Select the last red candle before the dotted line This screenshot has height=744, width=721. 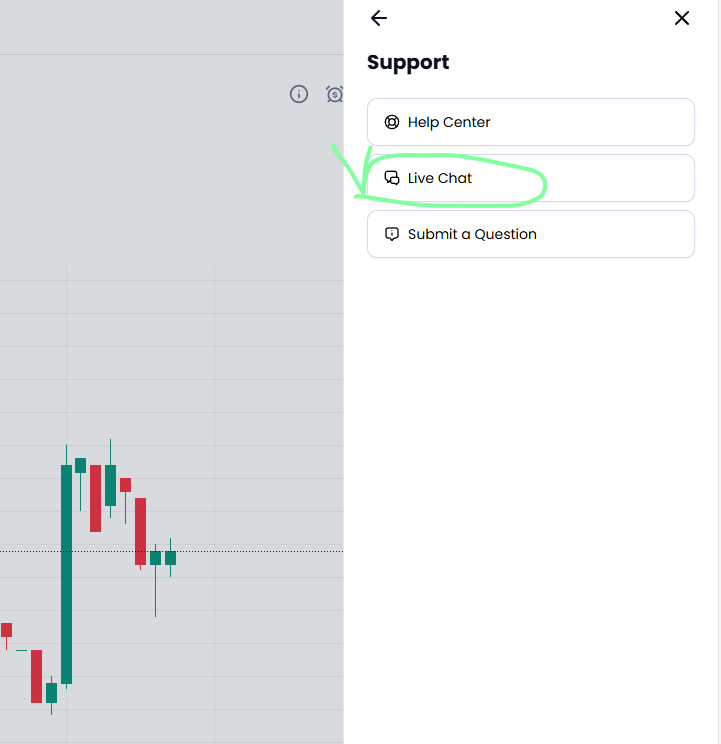(141, 531)
